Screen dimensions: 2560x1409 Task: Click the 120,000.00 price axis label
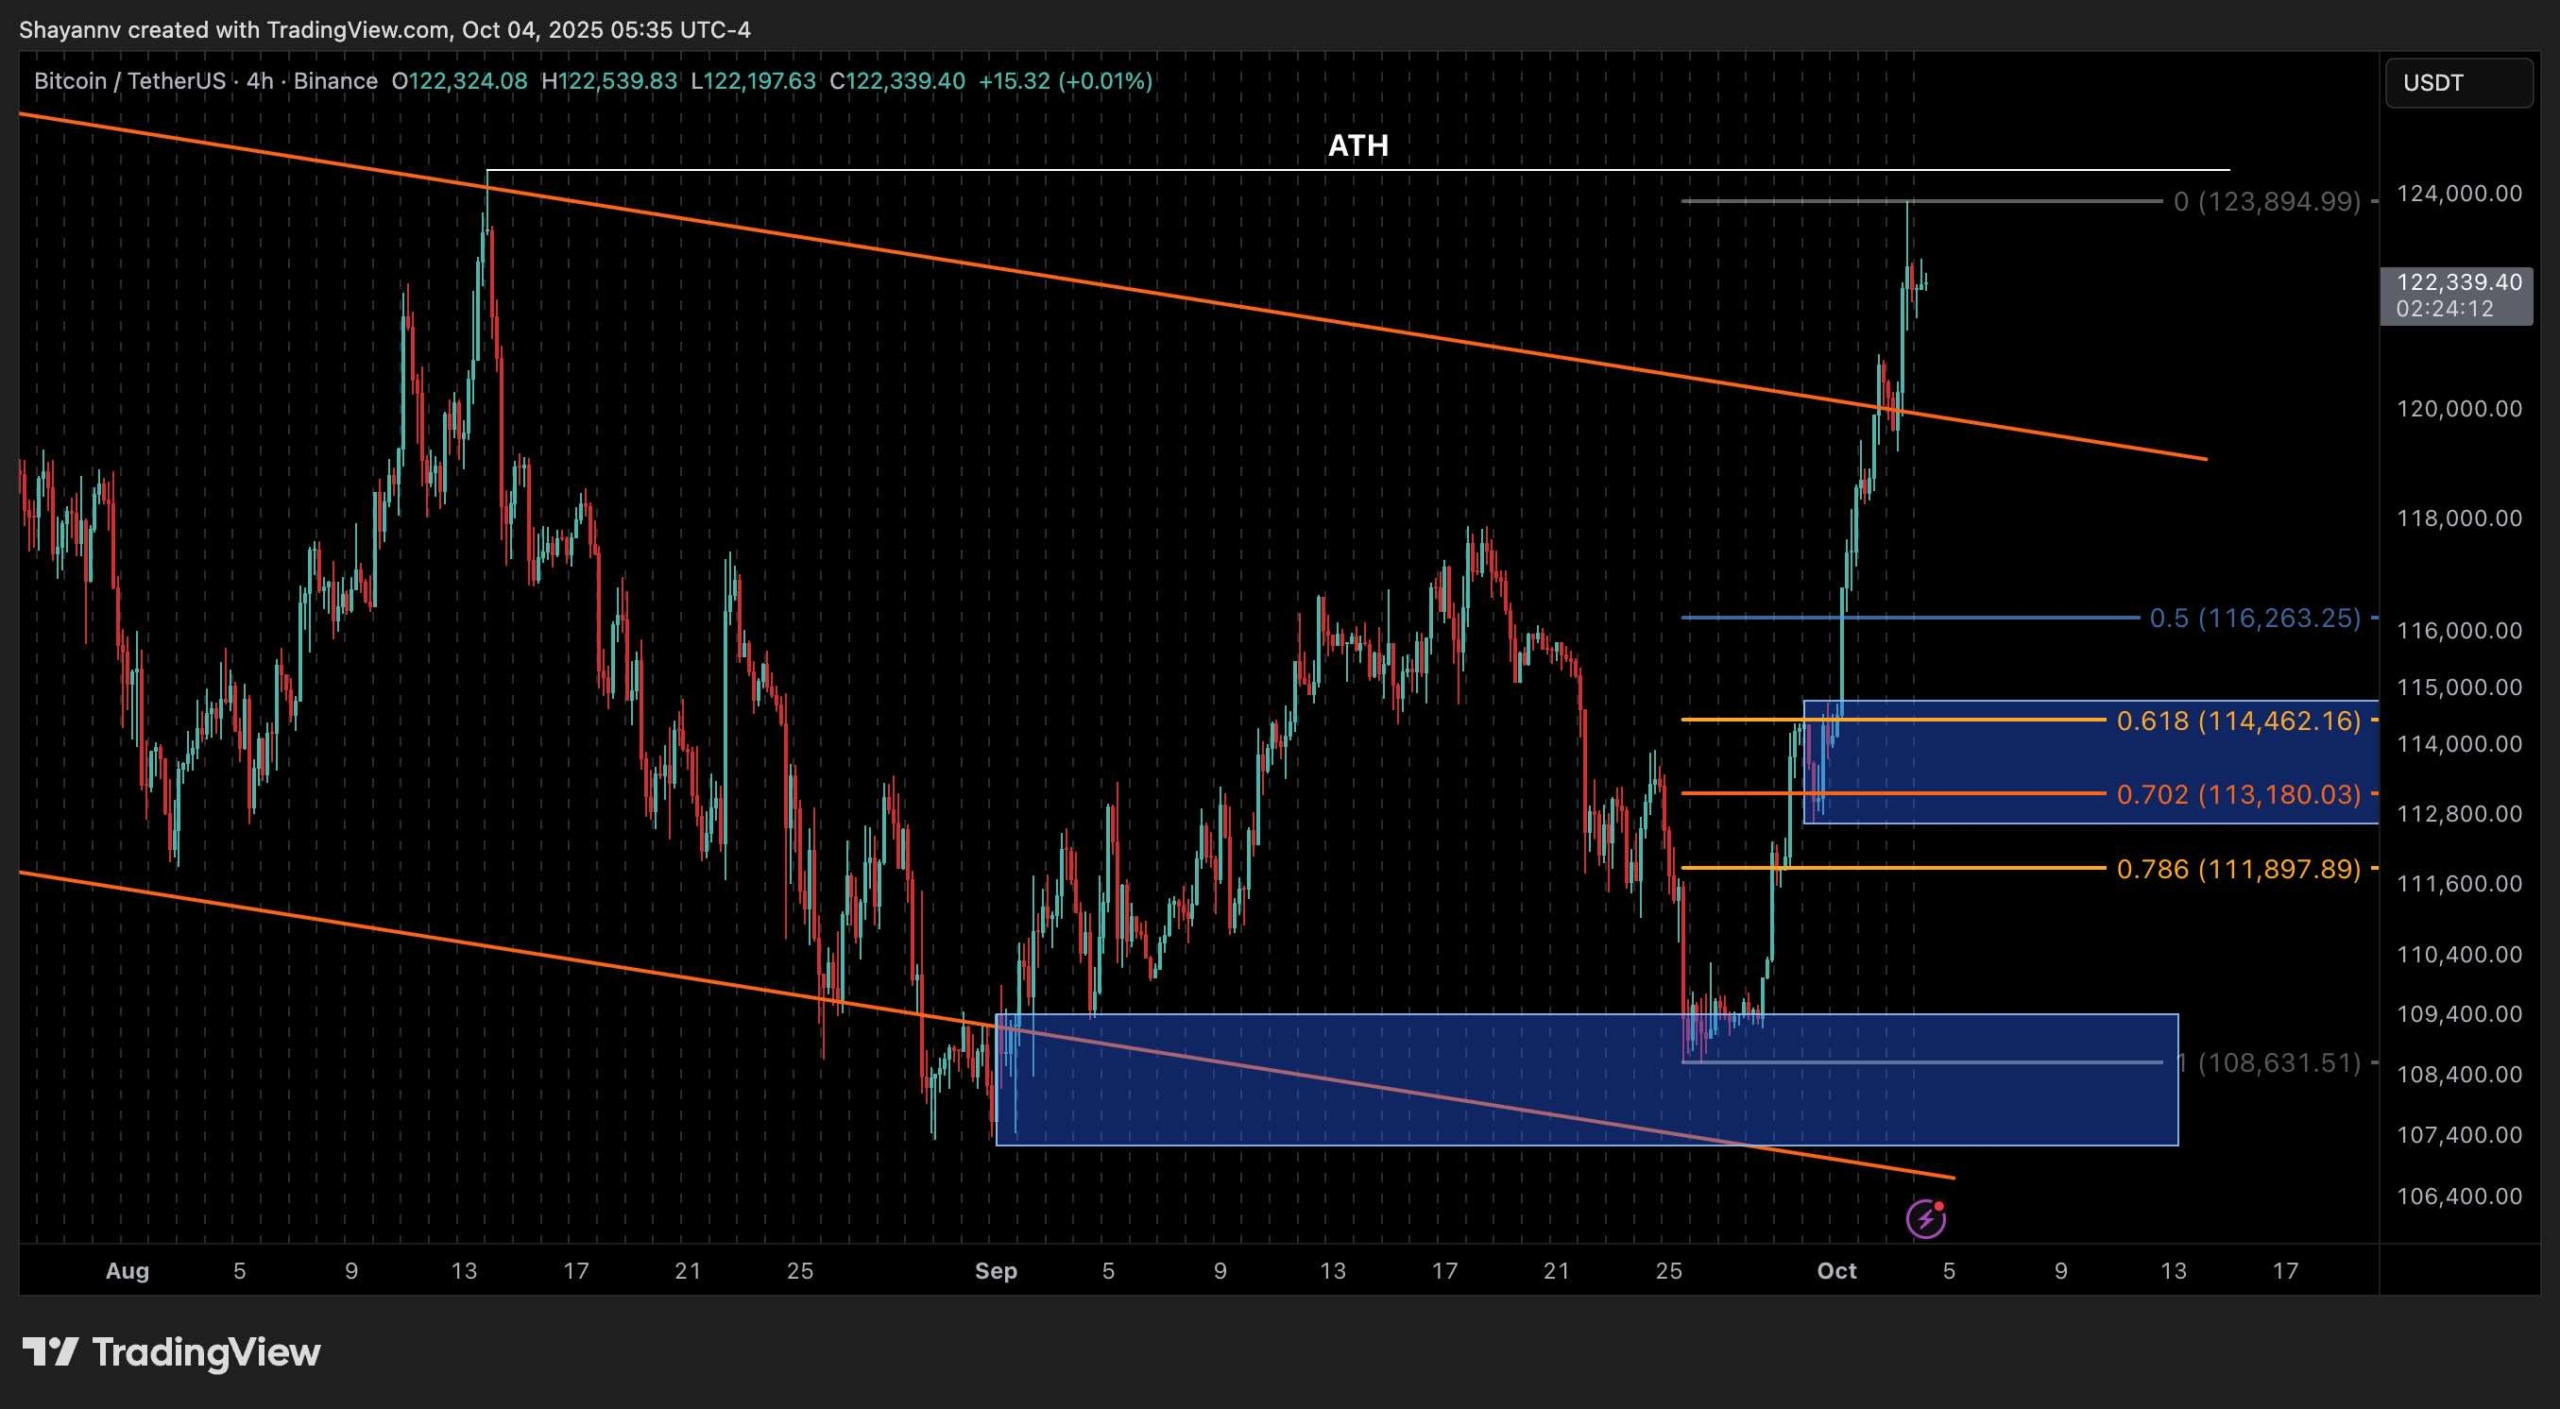(2458, 408)
